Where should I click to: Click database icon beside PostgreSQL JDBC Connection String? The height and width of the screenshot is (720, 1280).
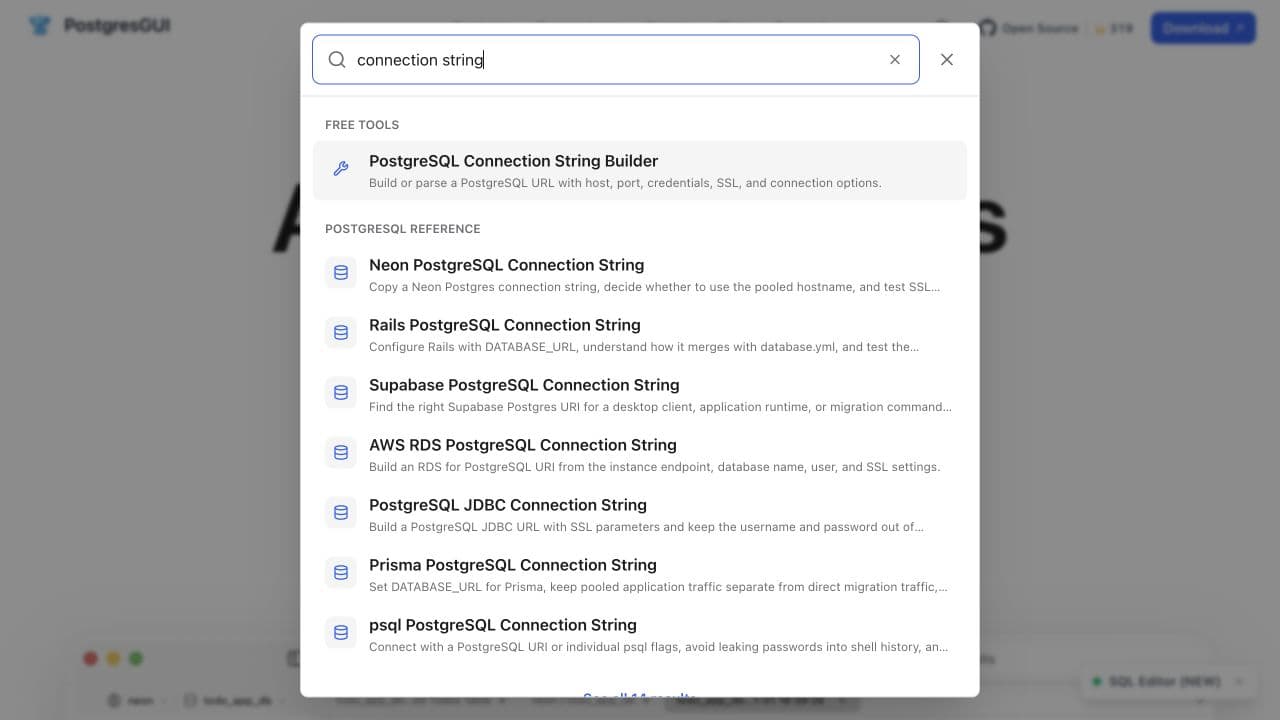341,513
